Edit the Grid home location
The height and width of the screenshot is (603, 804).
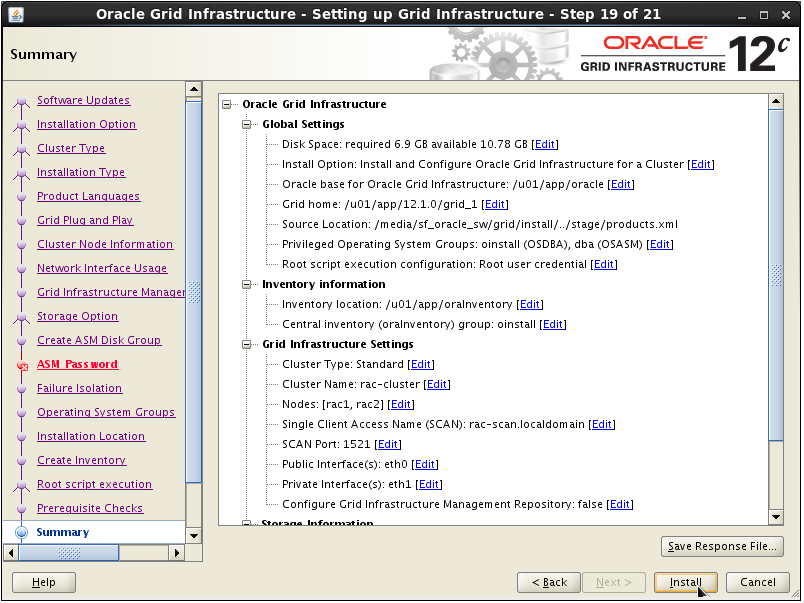coord(494,205)
